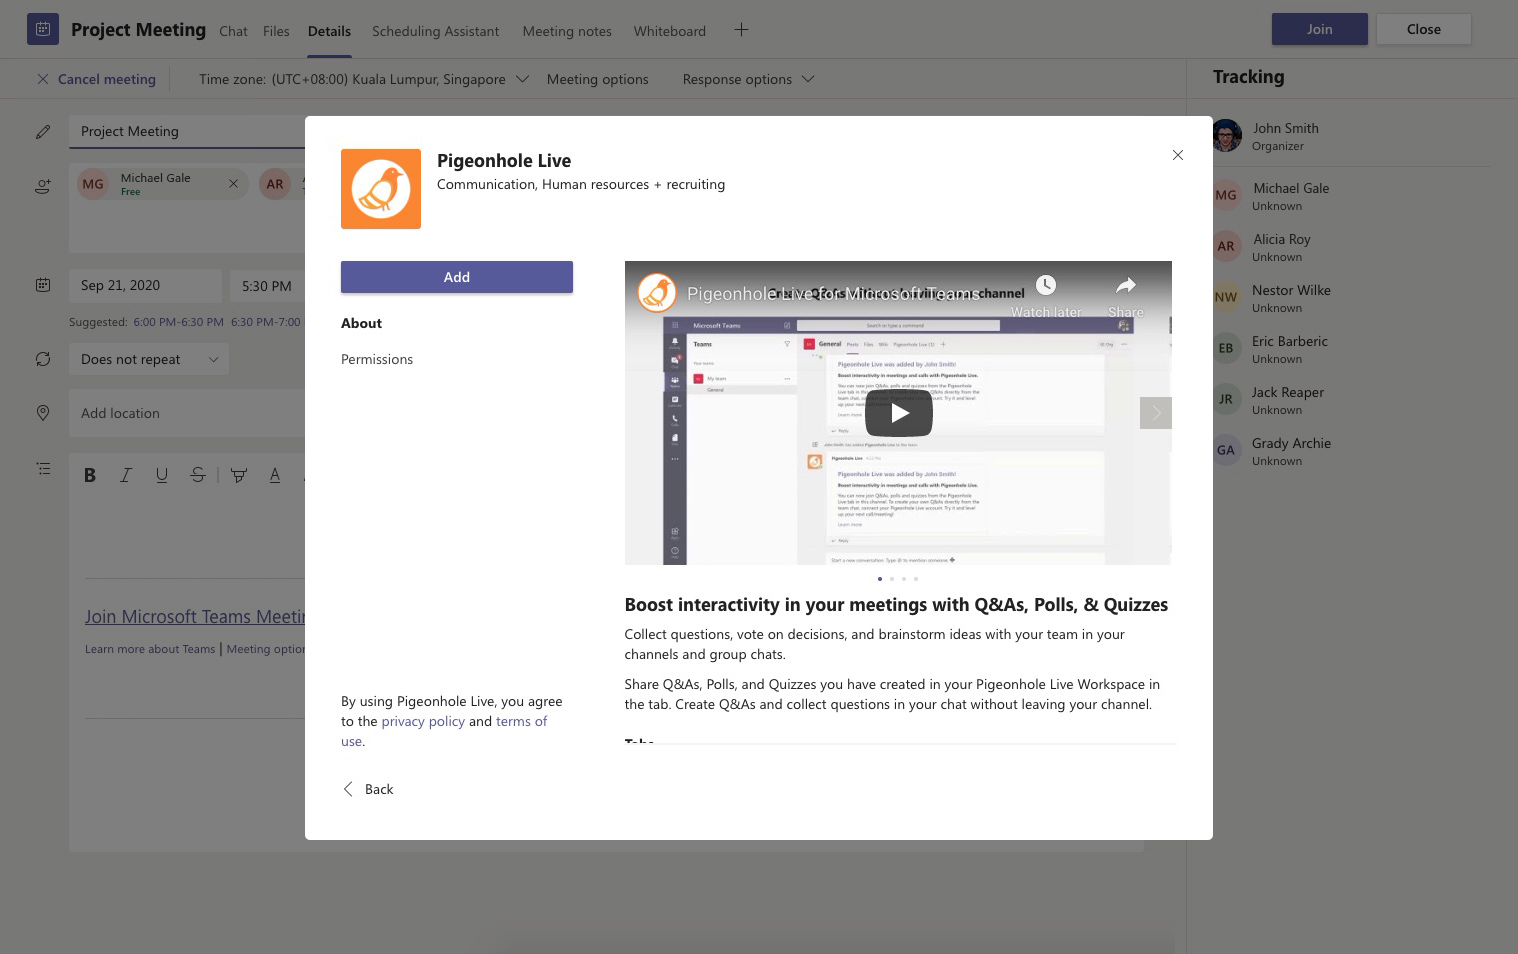This screenshot has height=954, width=1518.
Task: Select the Details tab
Action: (329, 31)
